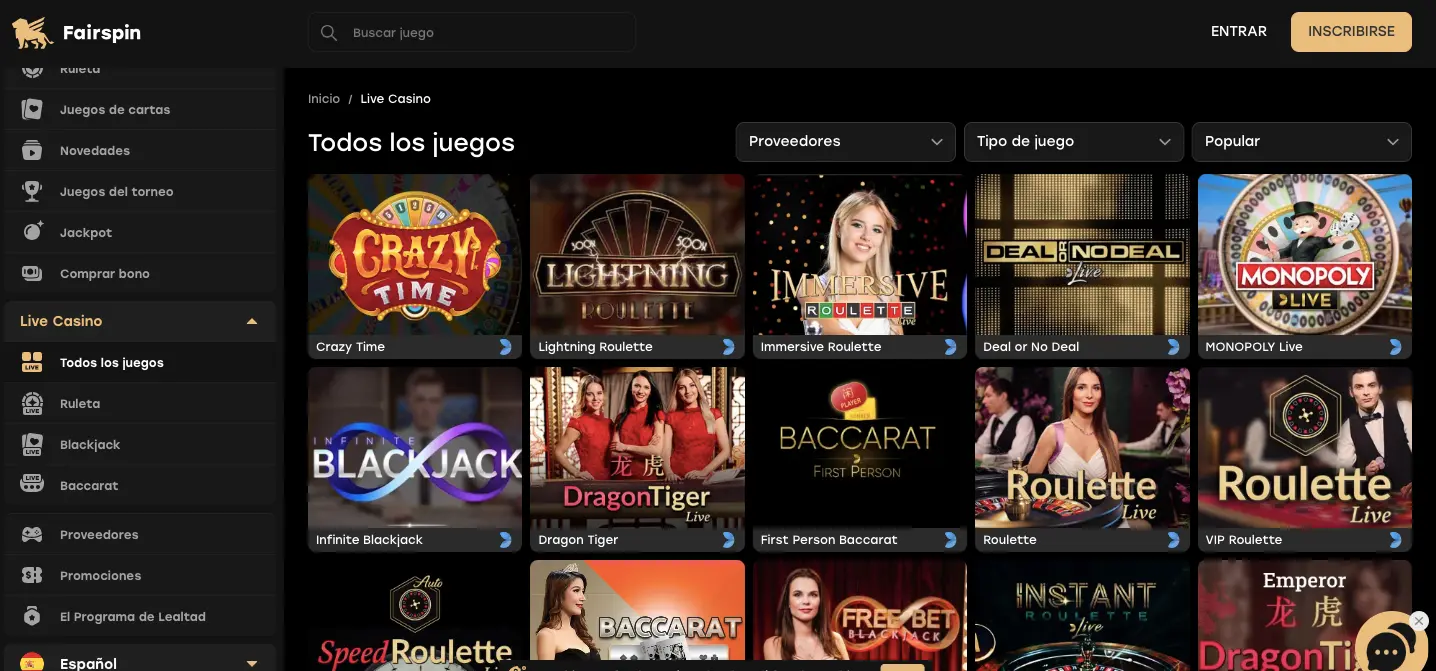The width and height of the screenshot is (1436, 671).
Task: Open the Tipo de juego dropdown
Action: (x=1074, y=142)
